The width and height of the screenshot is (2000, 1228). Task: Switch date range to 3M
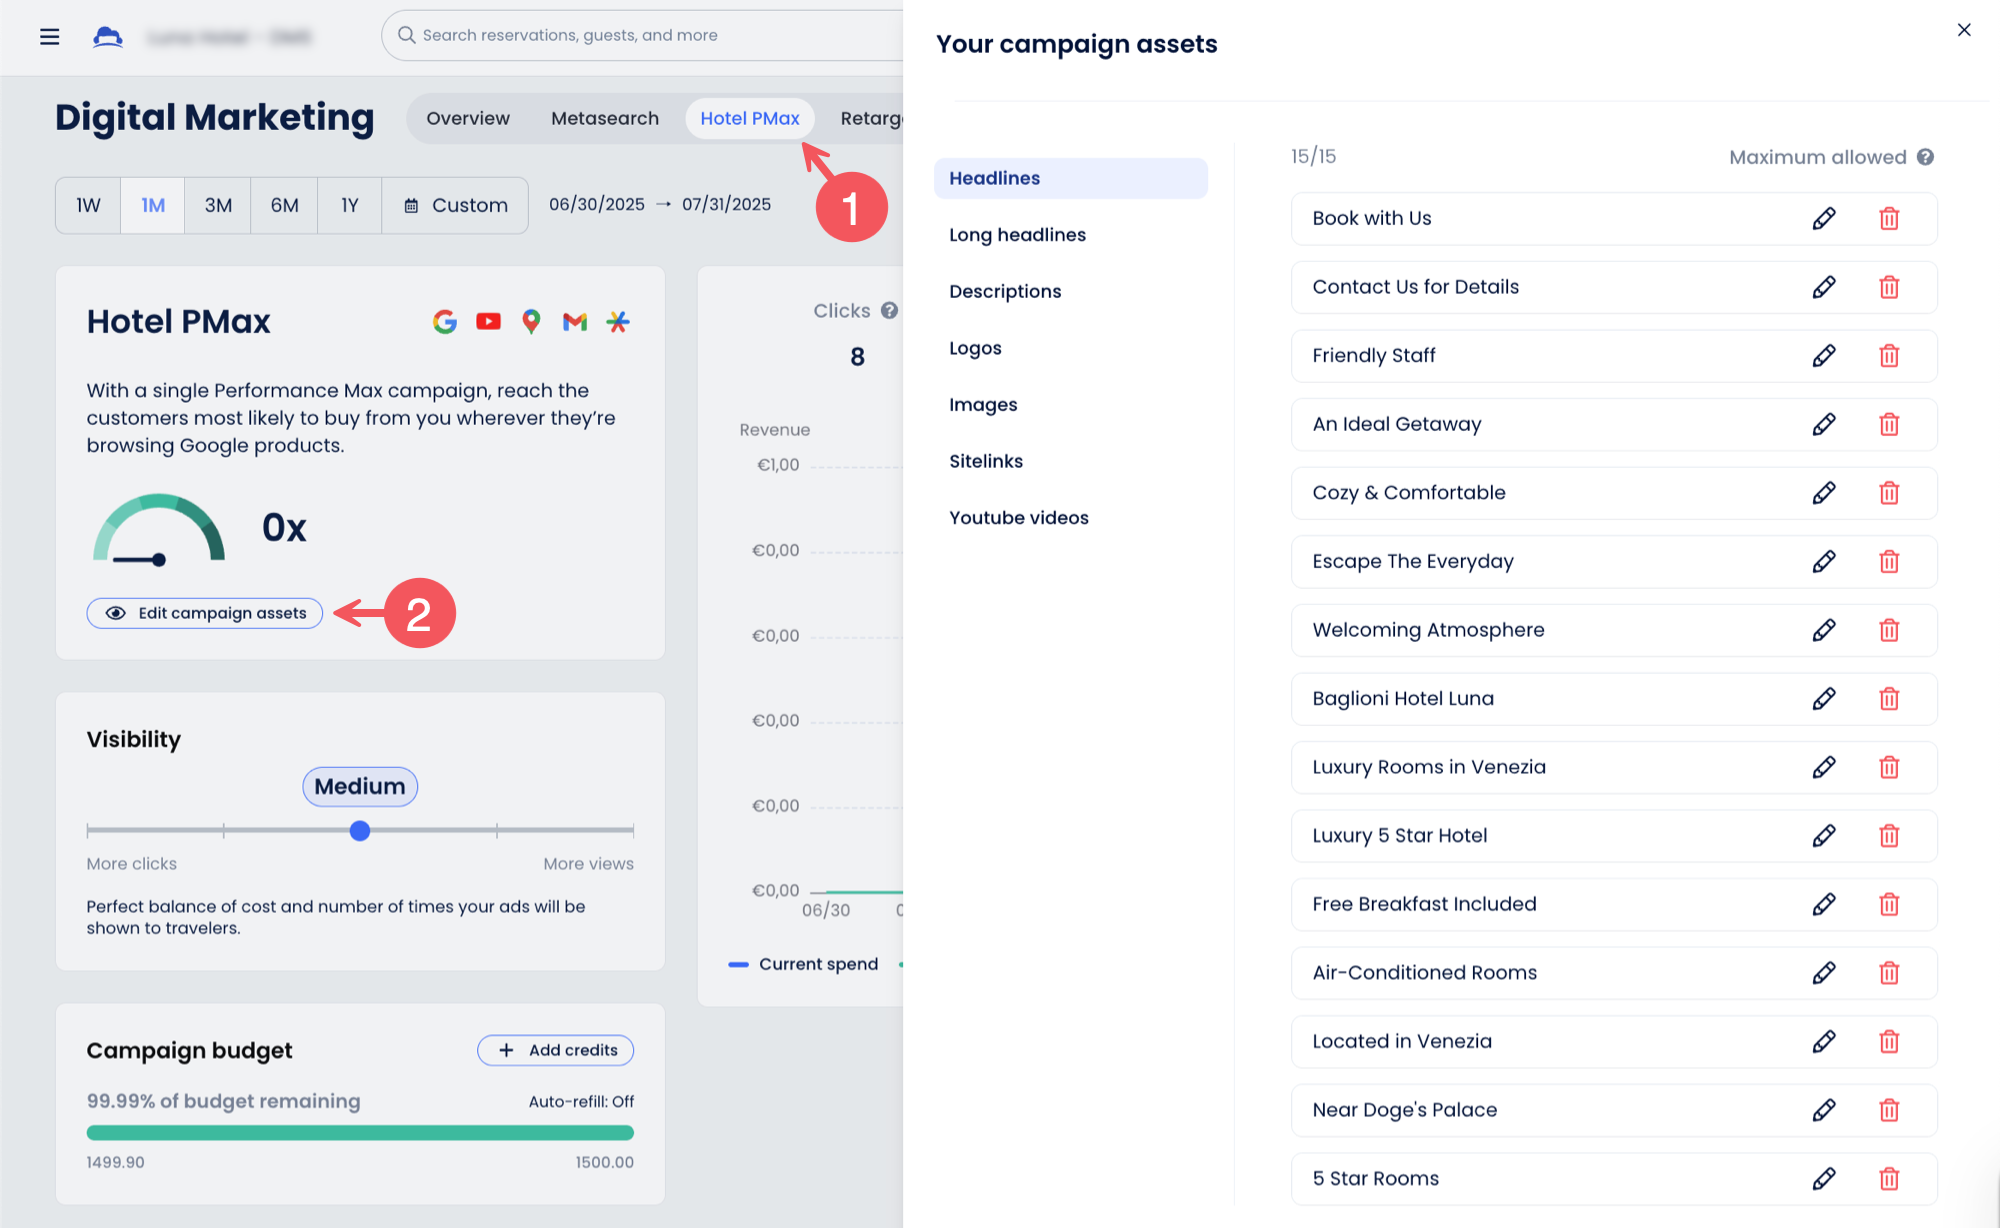tap(218, 205)
